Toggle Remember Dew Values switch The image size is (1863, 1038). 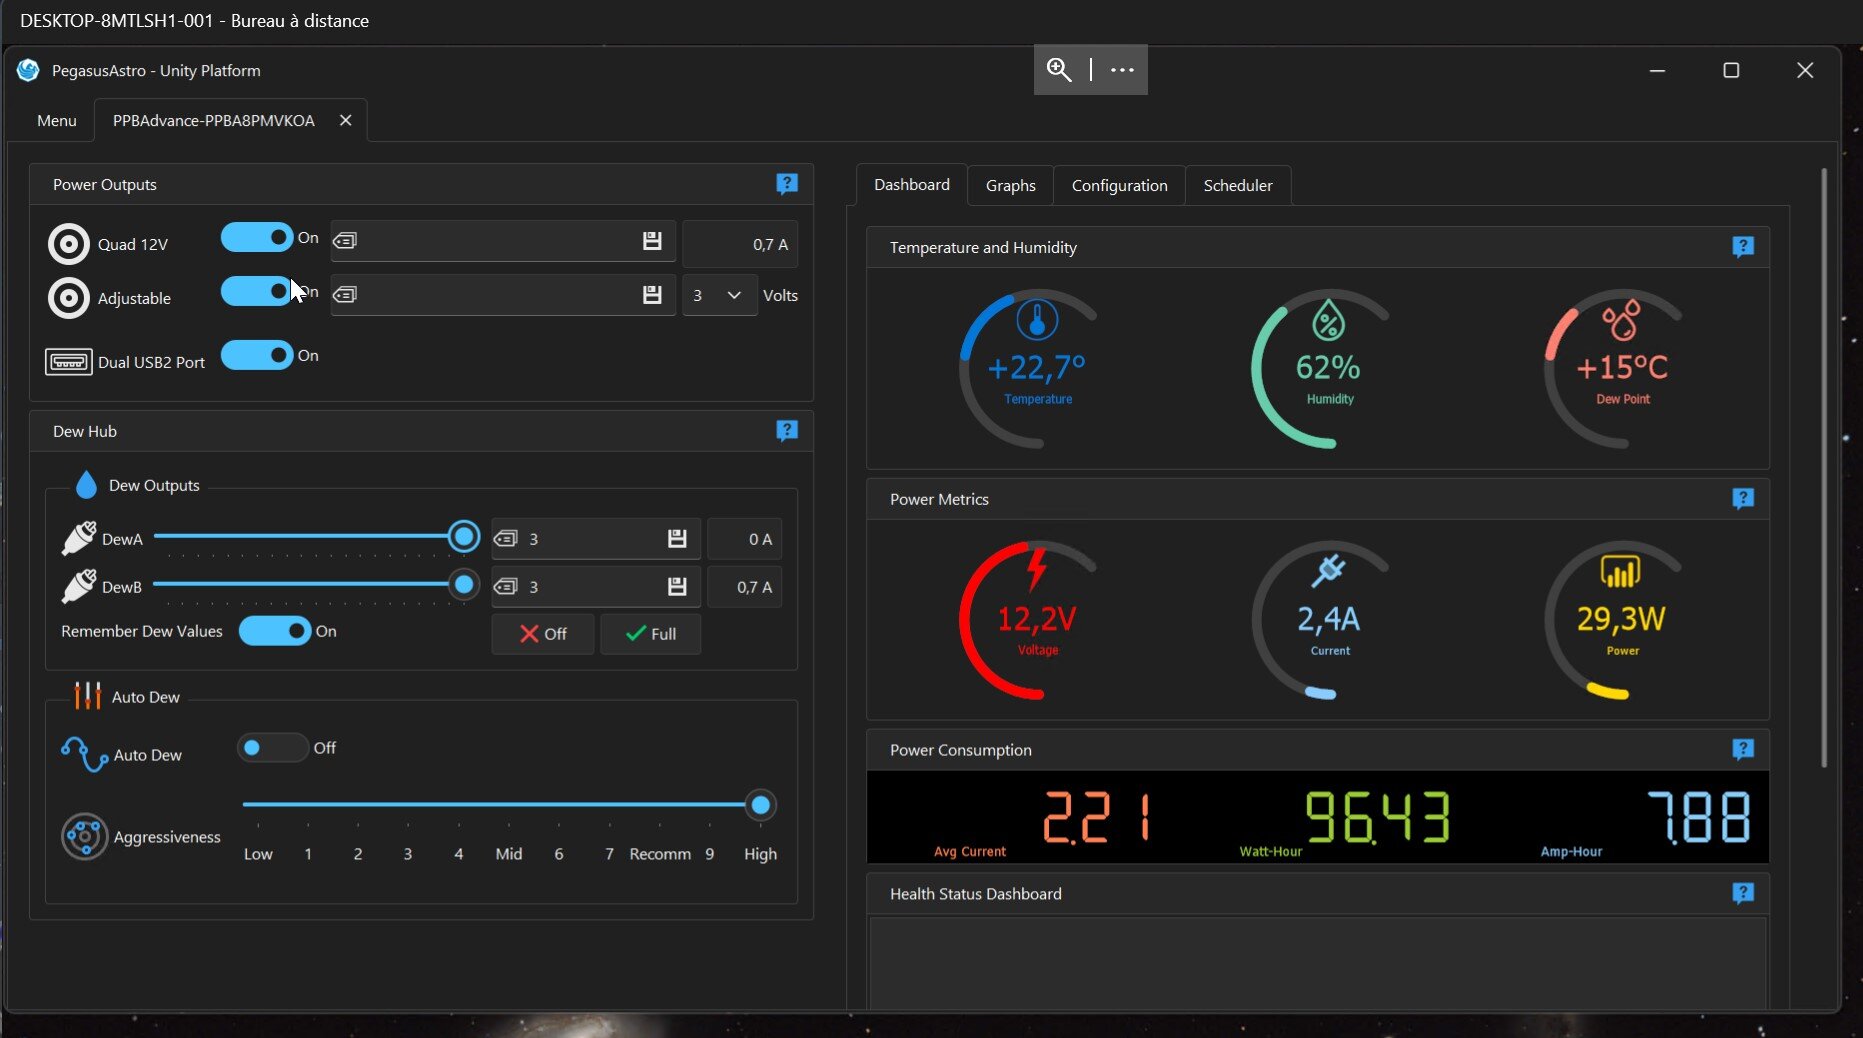click(x=275, y=631)
